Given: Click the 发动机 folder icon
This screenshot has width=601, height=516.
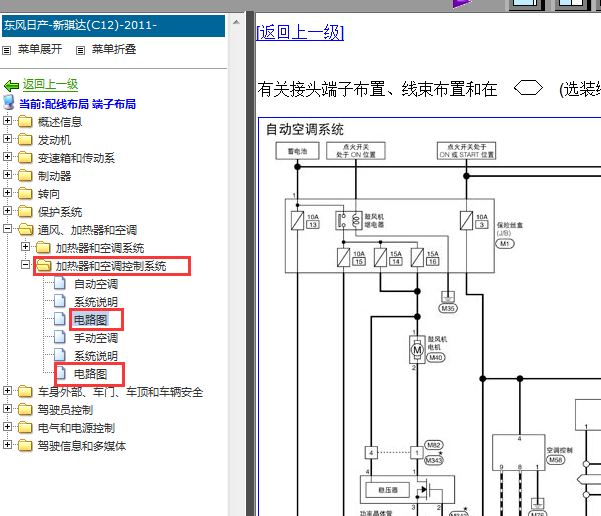Looking at the screenshot, I should (25, 139).
